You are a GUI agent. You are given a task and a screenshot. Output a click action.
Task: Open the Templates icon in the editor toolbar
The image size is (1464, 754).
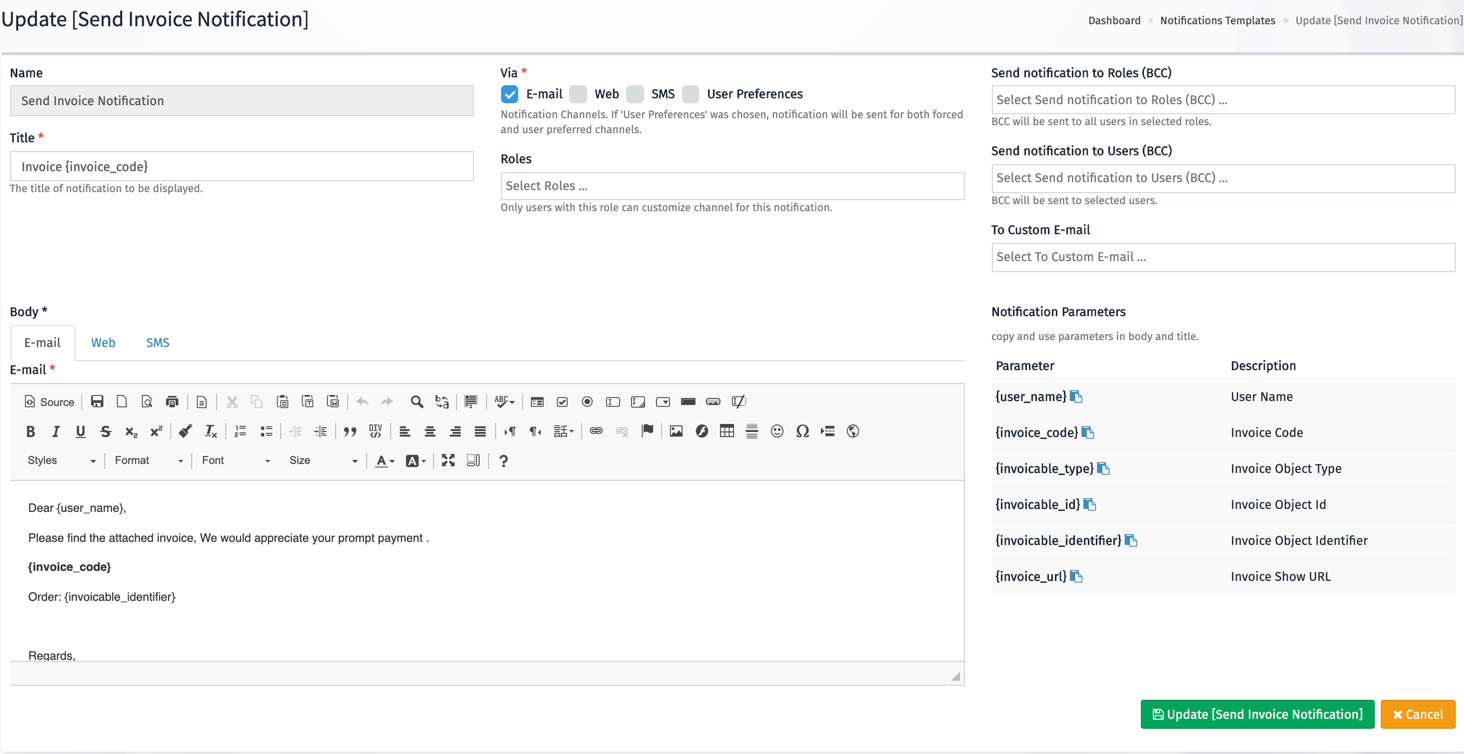202,402
